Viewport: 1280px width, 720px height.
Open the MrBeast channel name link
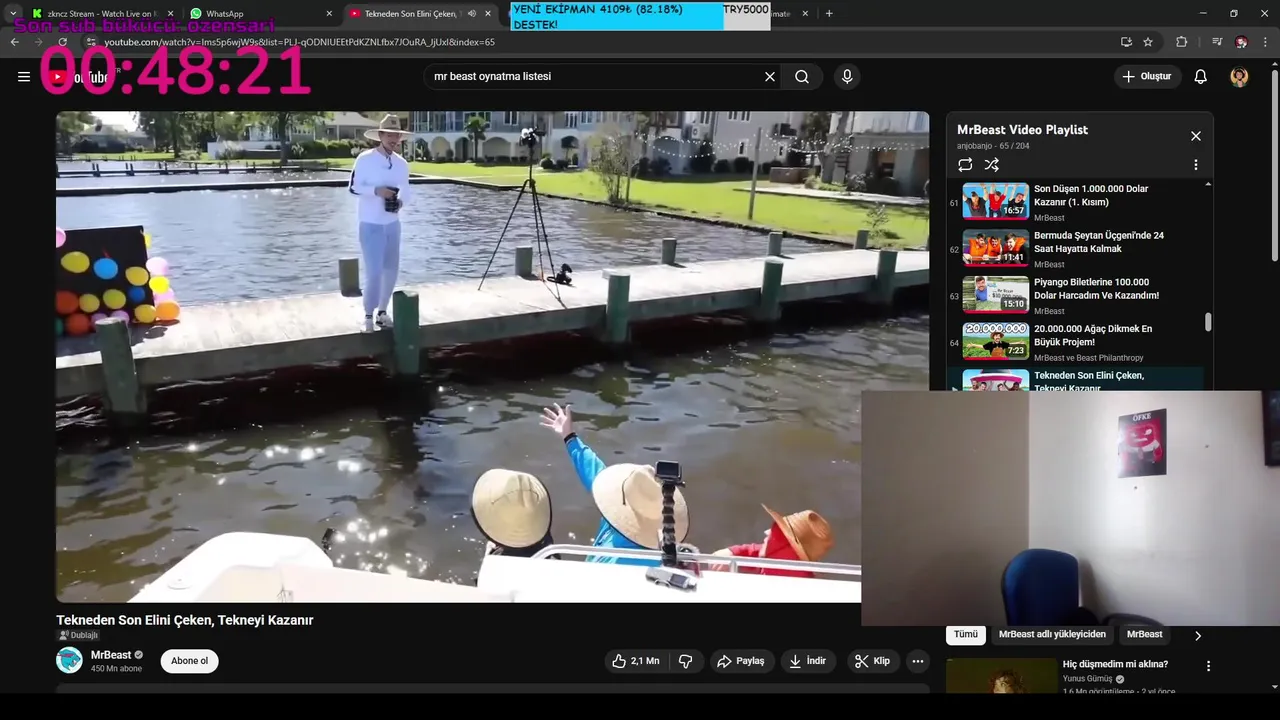[111, 655]
